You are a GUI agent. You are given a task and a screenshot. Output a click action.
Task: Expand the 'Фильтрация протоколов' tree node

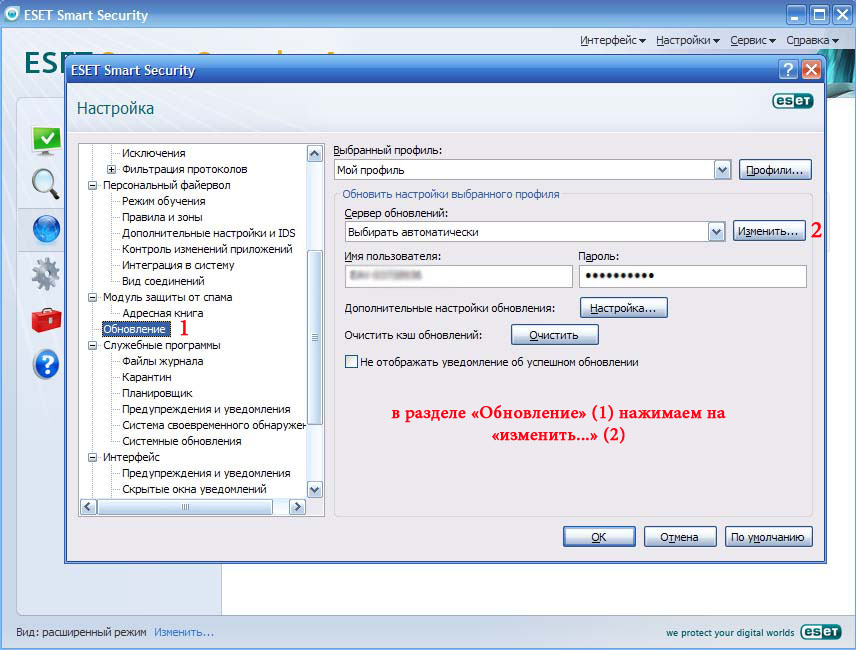click(111, 169)
